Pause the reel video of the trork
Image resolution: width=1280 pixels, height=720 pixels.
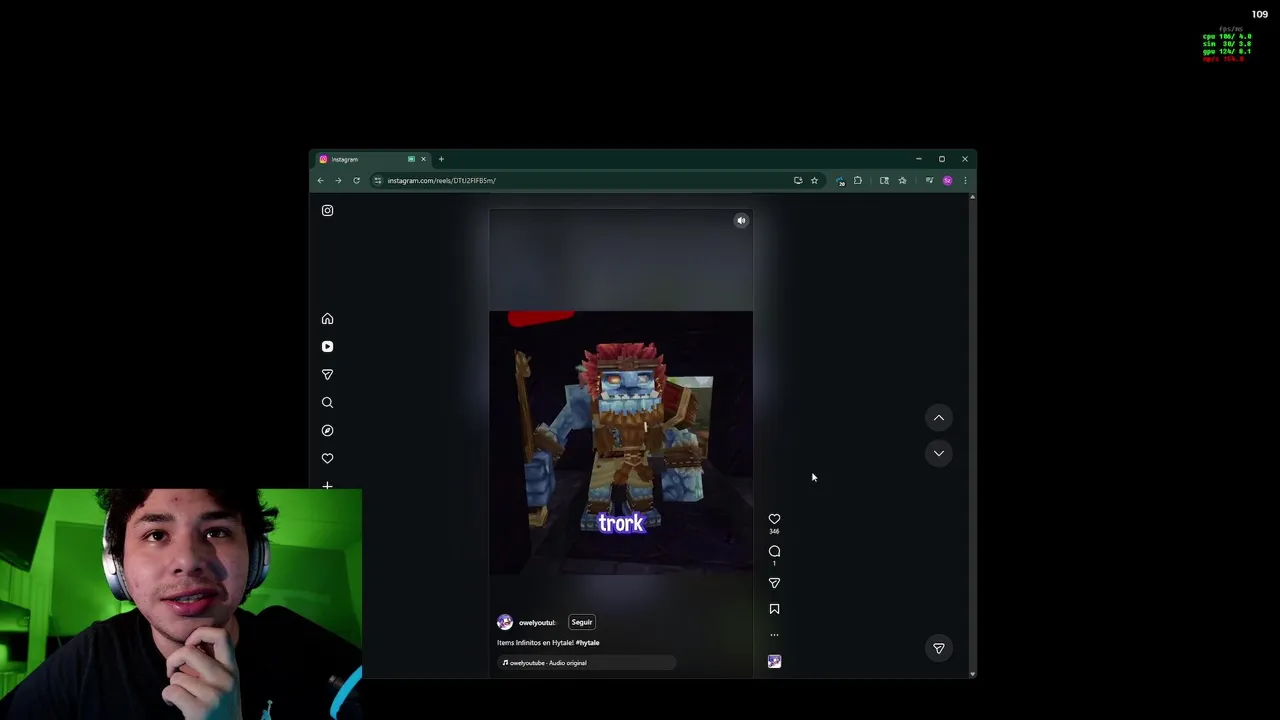coord(620,442)
